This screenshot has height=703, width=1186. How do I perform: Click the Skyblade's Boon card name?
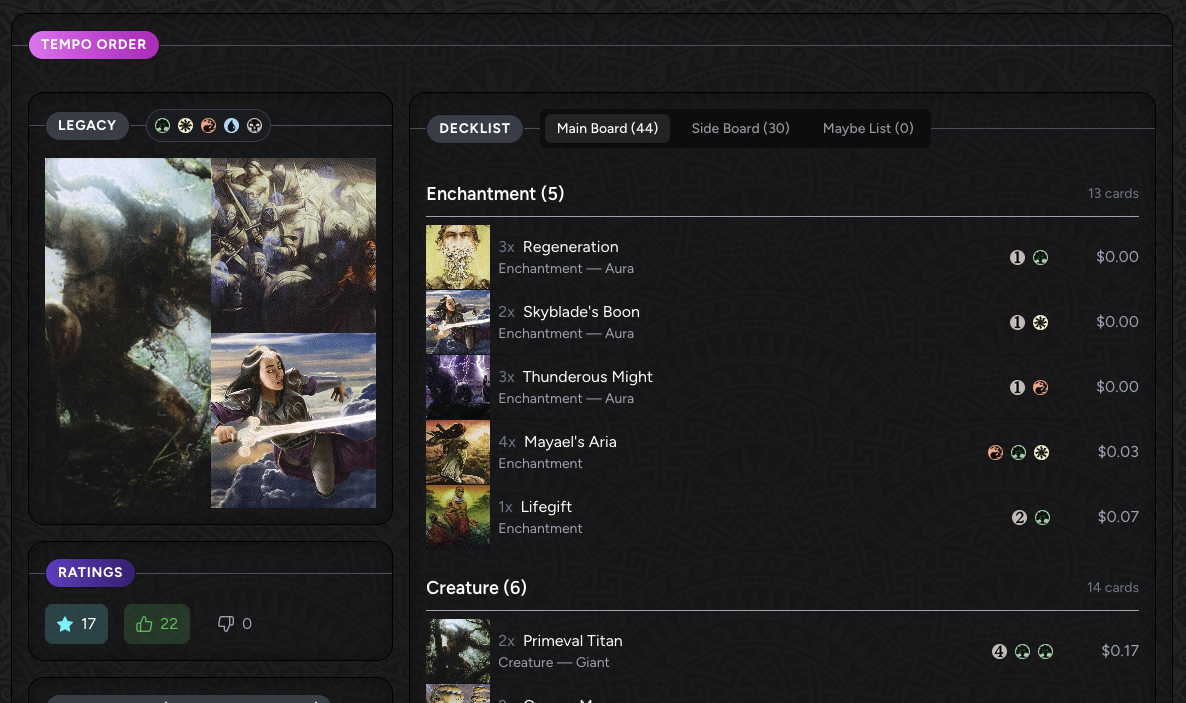tap(581, 312)
